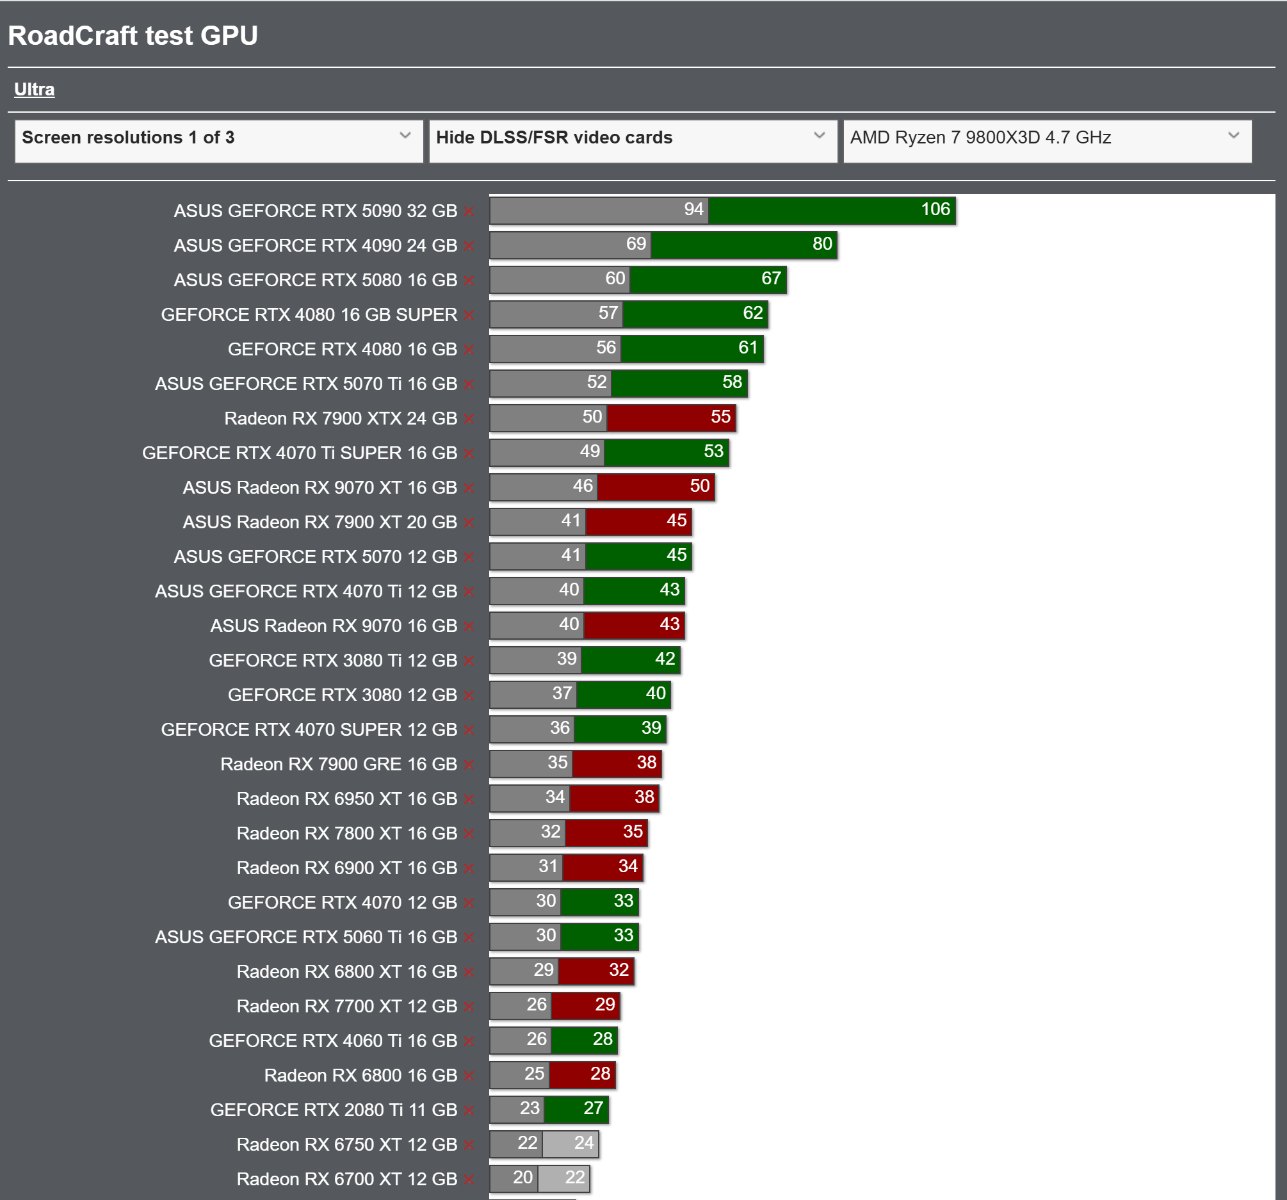Screen dimensions: 1287x1200
Task: Click ASUS GEFORCE RTX 5090 32 GB label
Action: click(x=315, y=211)
